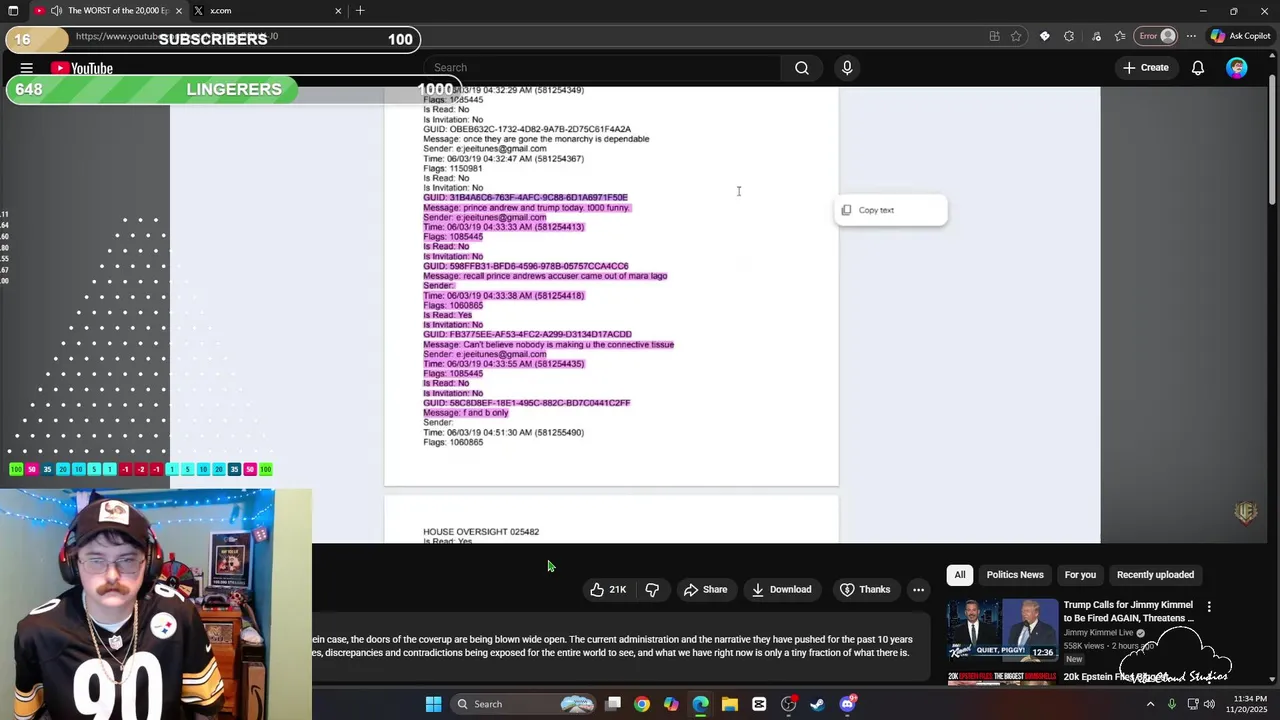Open the Jimmy Kimmel Live channel link
Viewport: 1280px width, 720px height.
click(x=1099, y=632)
